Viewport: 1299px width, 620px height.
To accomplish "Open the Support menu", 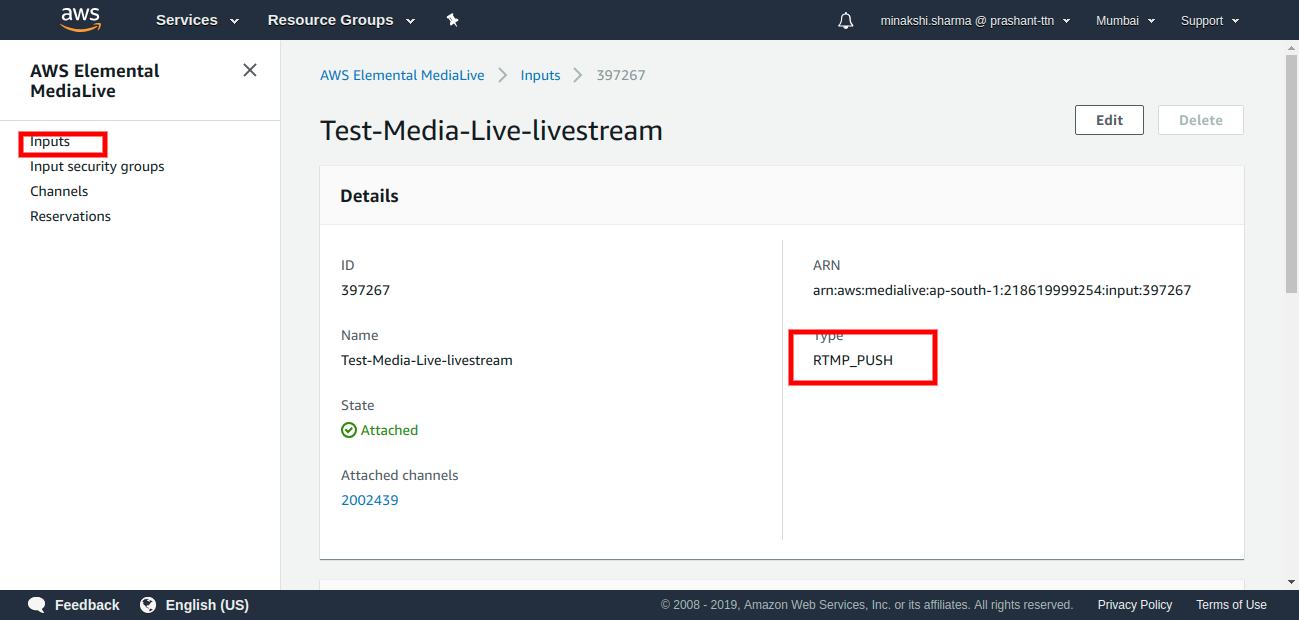I will pyautogui.click(x=1209, y=20).
